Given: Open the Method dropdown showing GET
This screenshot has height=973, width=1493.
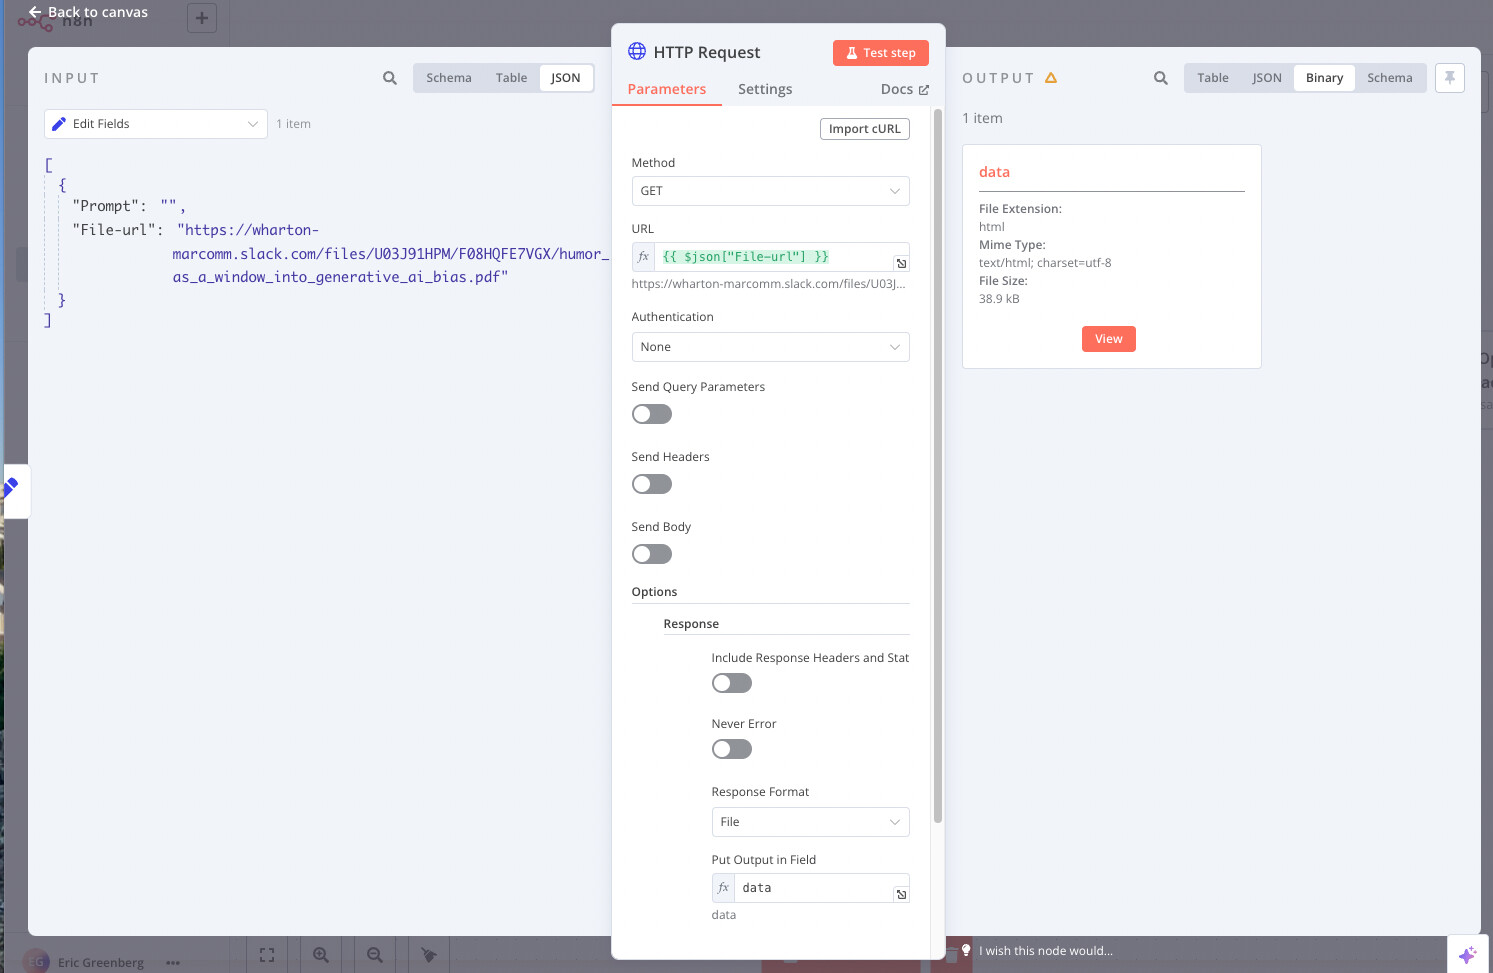Looking at the screenshot, I should 770,190.
